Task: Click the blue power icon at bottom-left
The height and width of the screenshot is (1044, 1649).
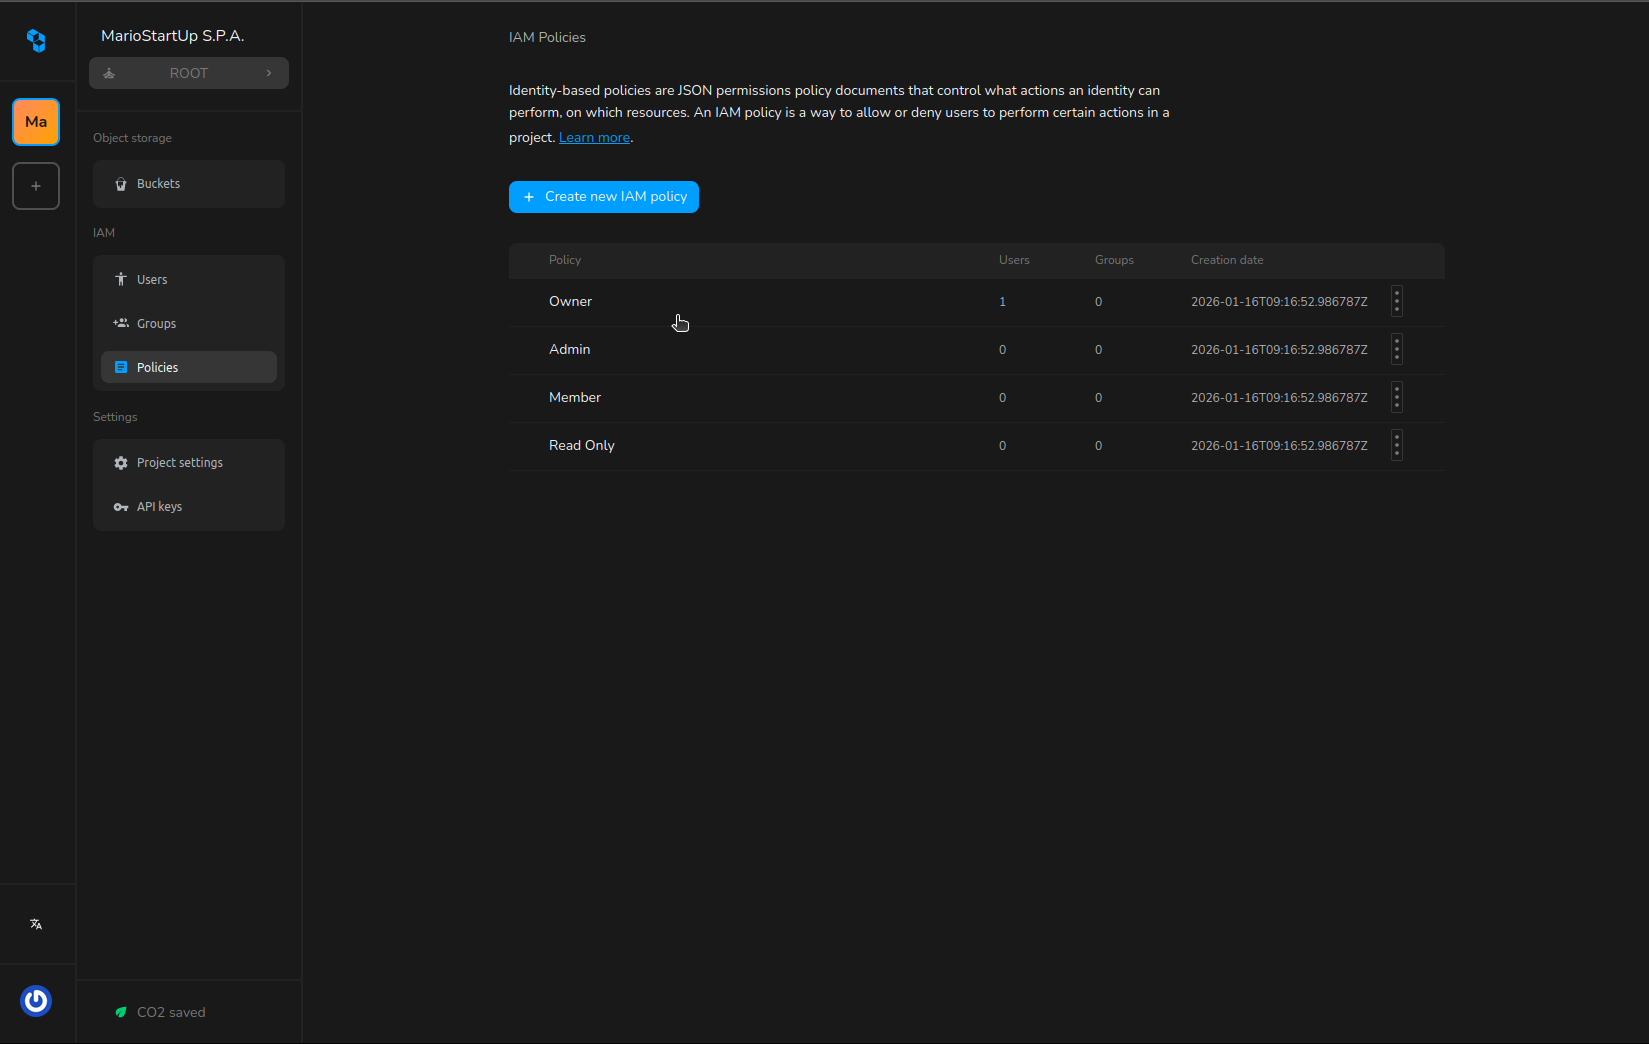Action: pos(36,1000)
